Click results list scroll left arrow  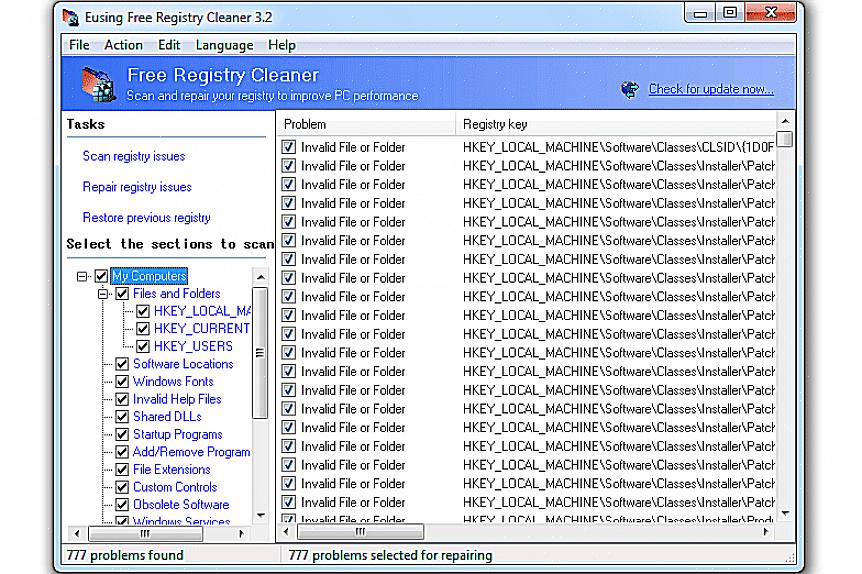click(x=286, y=532)
